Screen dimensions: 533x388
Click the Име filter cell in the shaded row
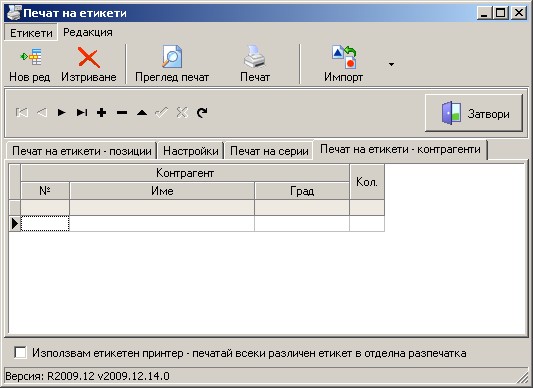[162, 207]
